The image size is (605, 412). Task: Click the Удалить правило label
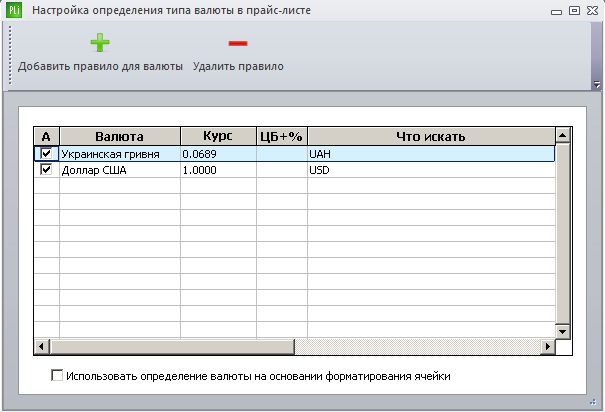coord(238,66)
